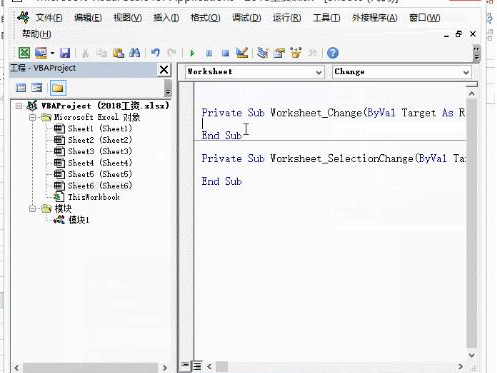The height and width of the screenshot is (373, 497).
Task: Open the 工具(T) menu
Action: click(x=326, y=17)
